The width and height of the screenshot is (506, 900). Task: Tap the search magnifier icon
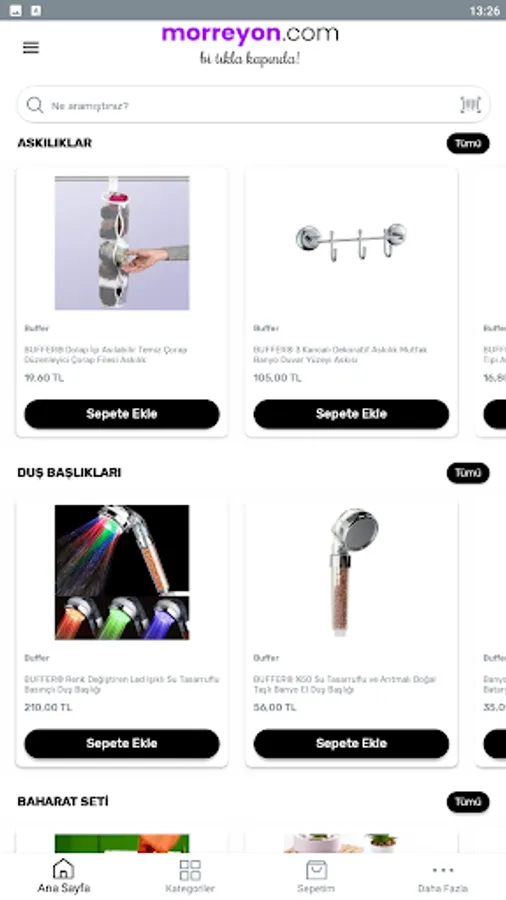[x=35, y=105]
